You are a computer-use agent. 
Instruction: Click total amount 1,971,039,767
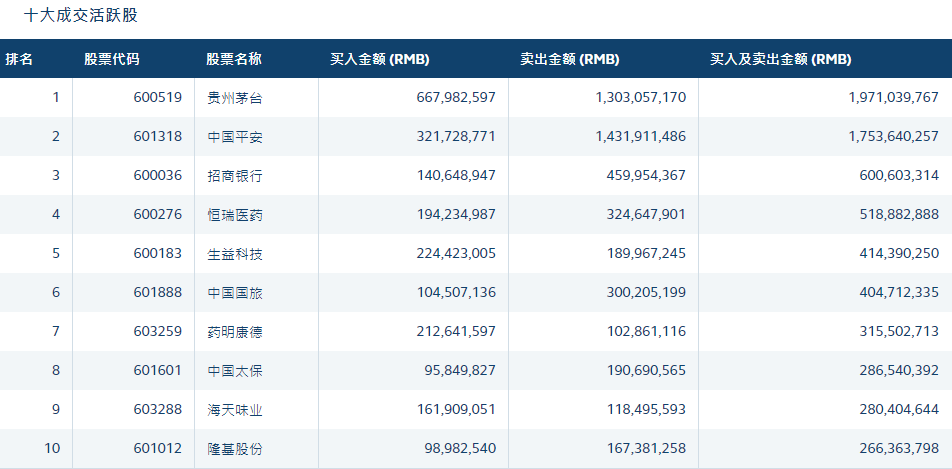(x=894, y=97)
